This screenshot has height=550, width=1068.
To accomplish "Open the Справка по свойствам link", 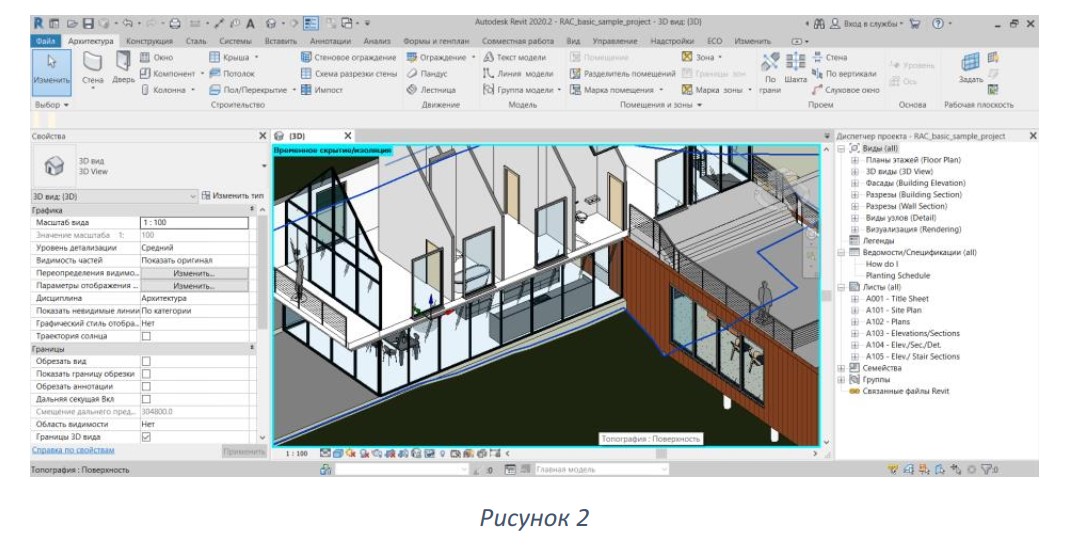I will tap(74, 450).
